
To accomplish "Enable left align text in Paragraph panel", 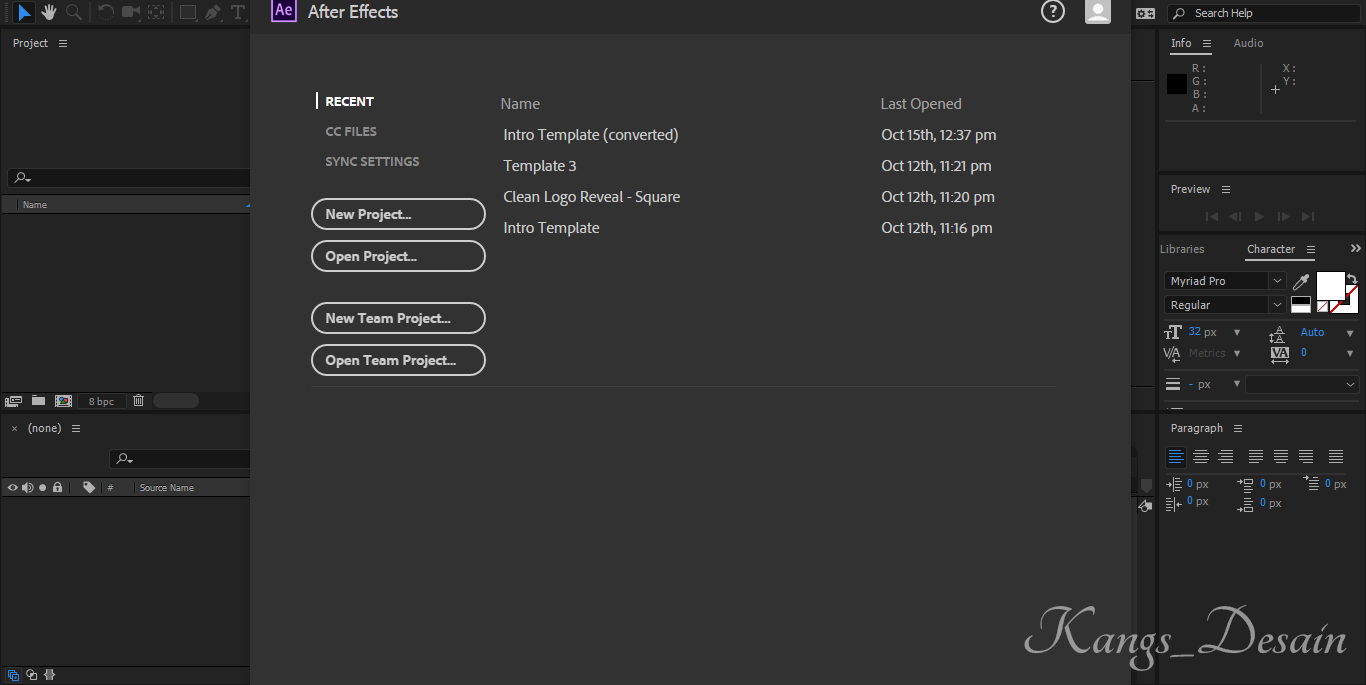I will (x=1176, y=456).
